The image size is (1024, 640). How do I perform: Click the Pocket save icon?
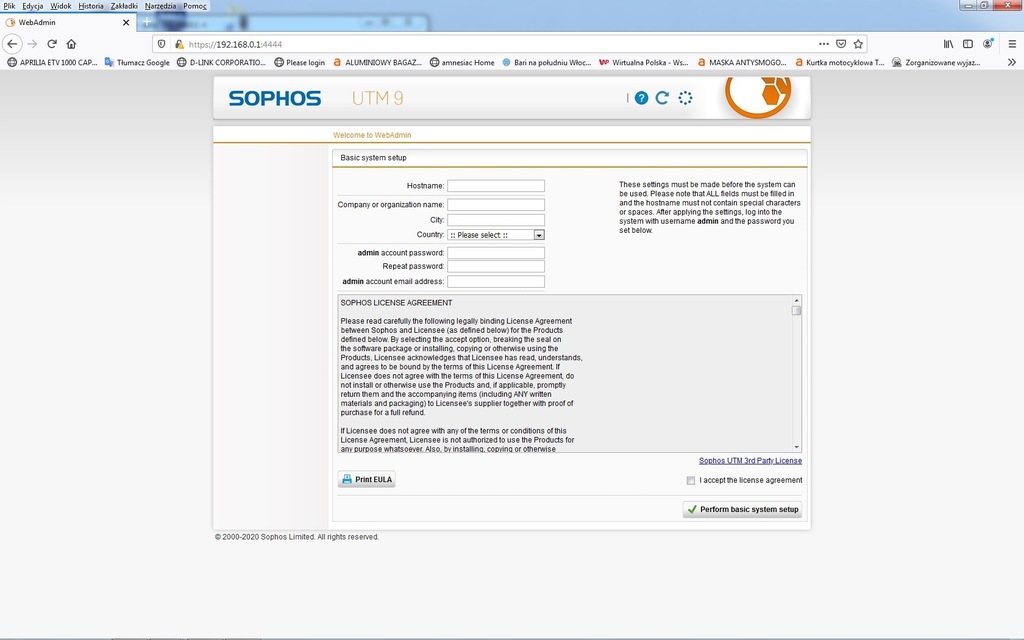click(841, 44)
